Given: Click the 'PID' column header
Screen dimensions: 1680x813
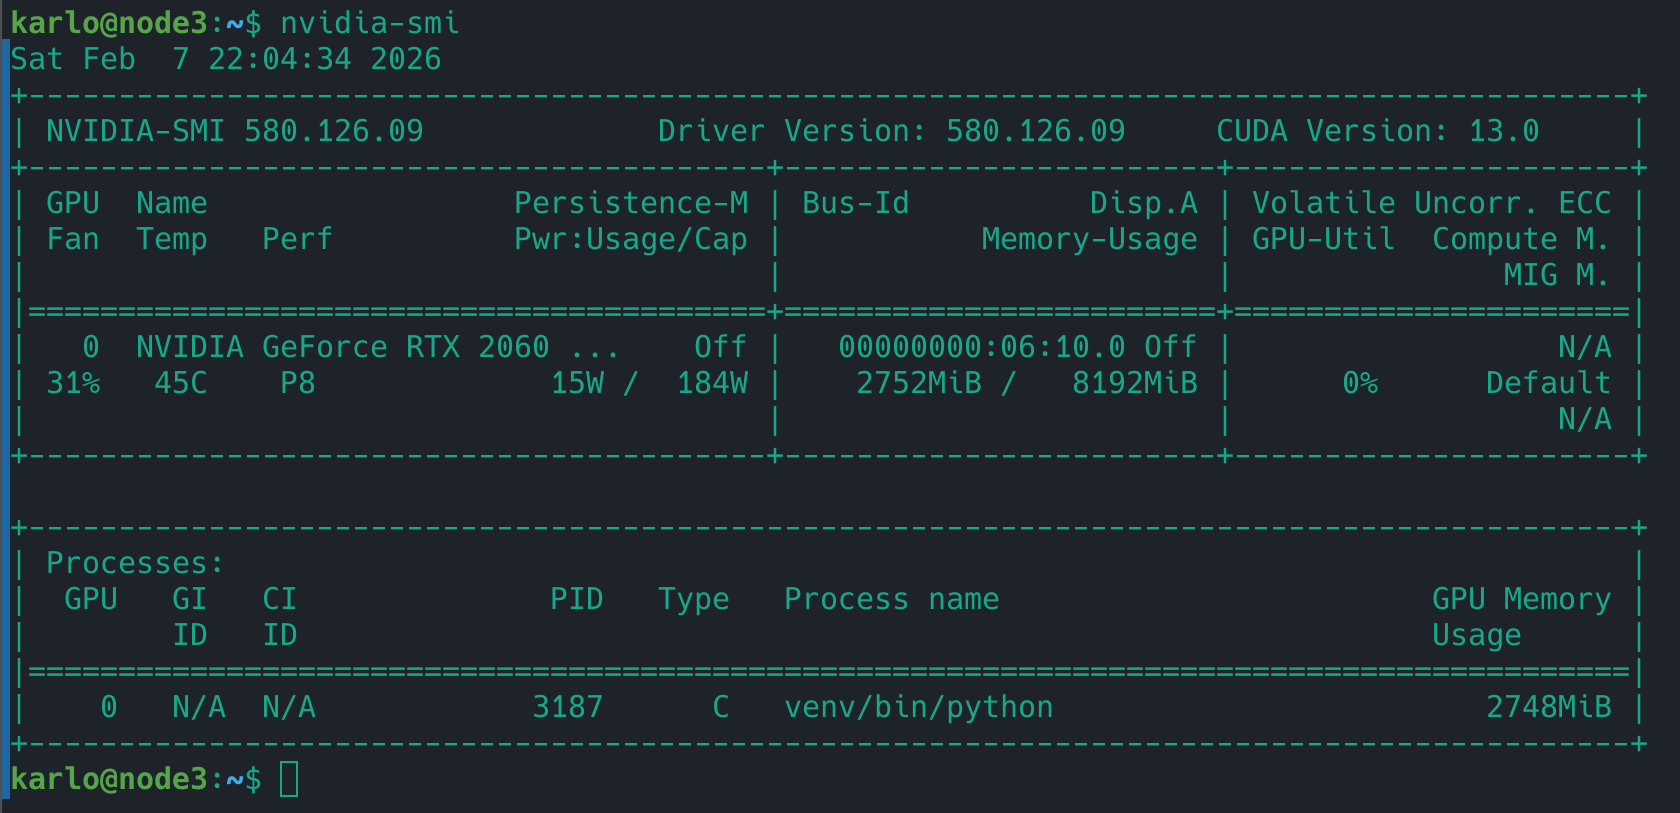Looking at the screenshot, I should tap(577, 599).
